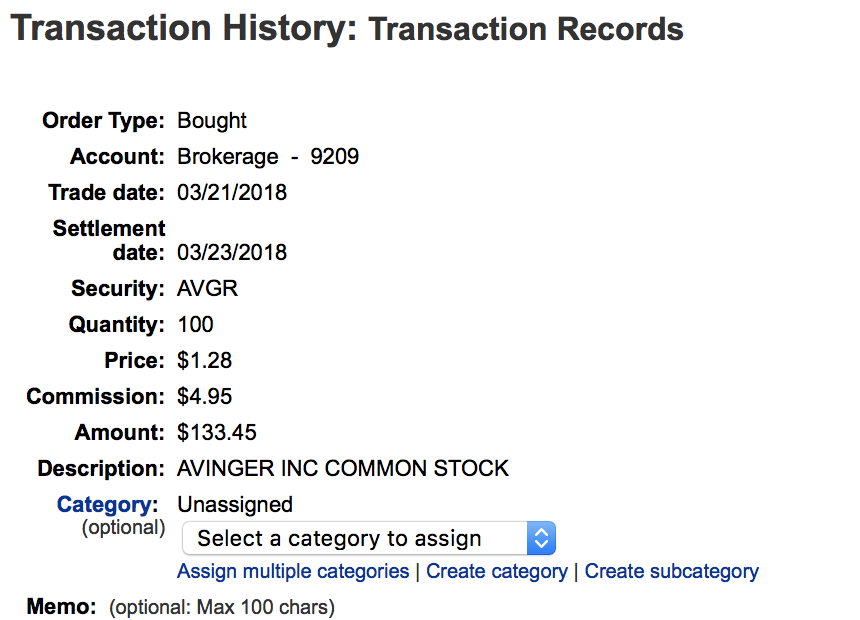Click the Transaction Records subheading text

point(526,30)
